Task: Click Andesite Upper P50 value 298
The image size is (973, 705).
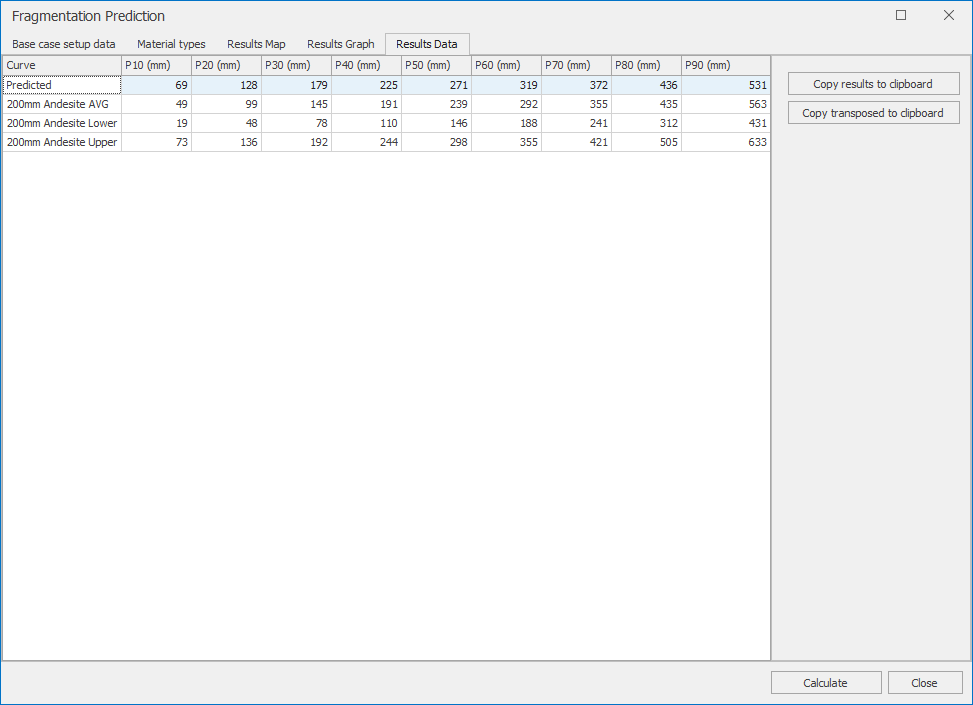Action: pyautogui.click(x=437, y=142)
